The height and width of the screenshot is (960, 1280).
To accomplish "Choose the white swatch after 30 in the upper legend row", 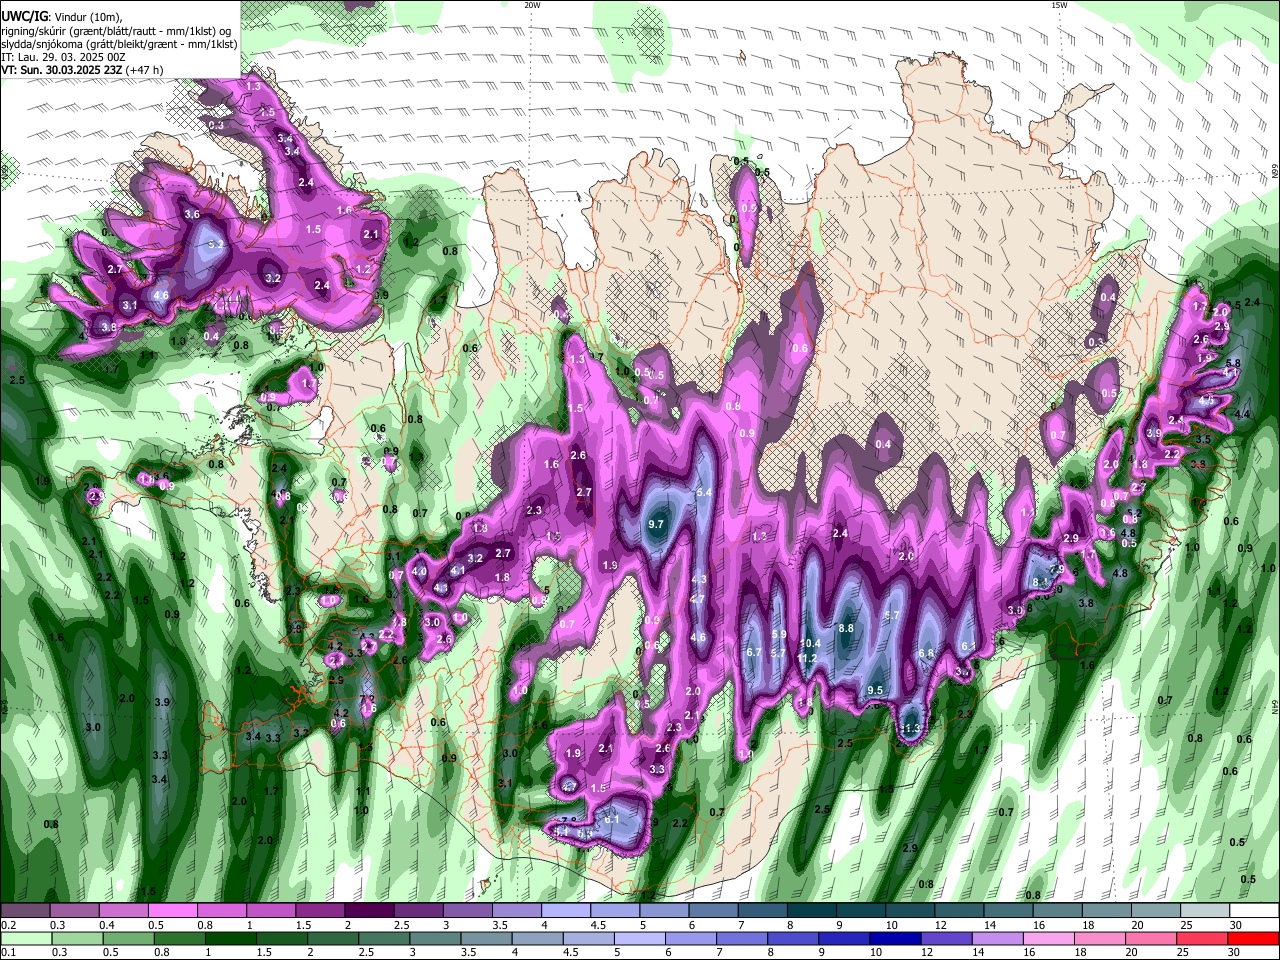I will tap(1254, 910).
